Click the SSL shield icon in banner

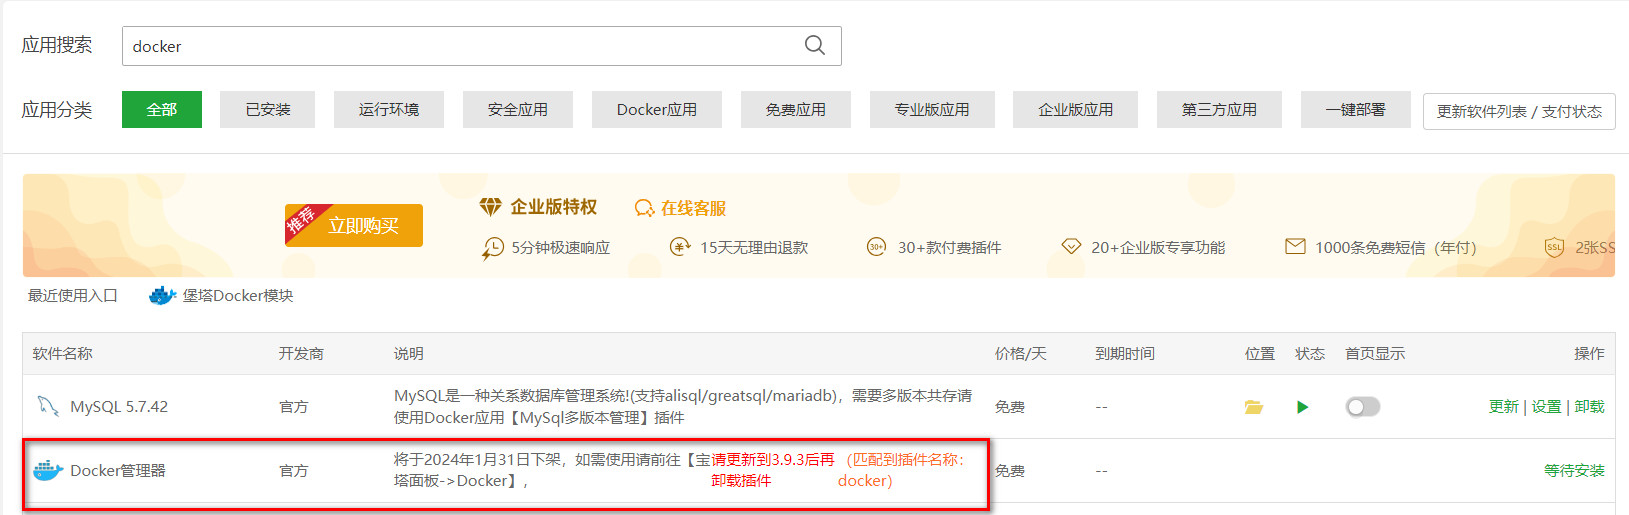(1554, 247)
